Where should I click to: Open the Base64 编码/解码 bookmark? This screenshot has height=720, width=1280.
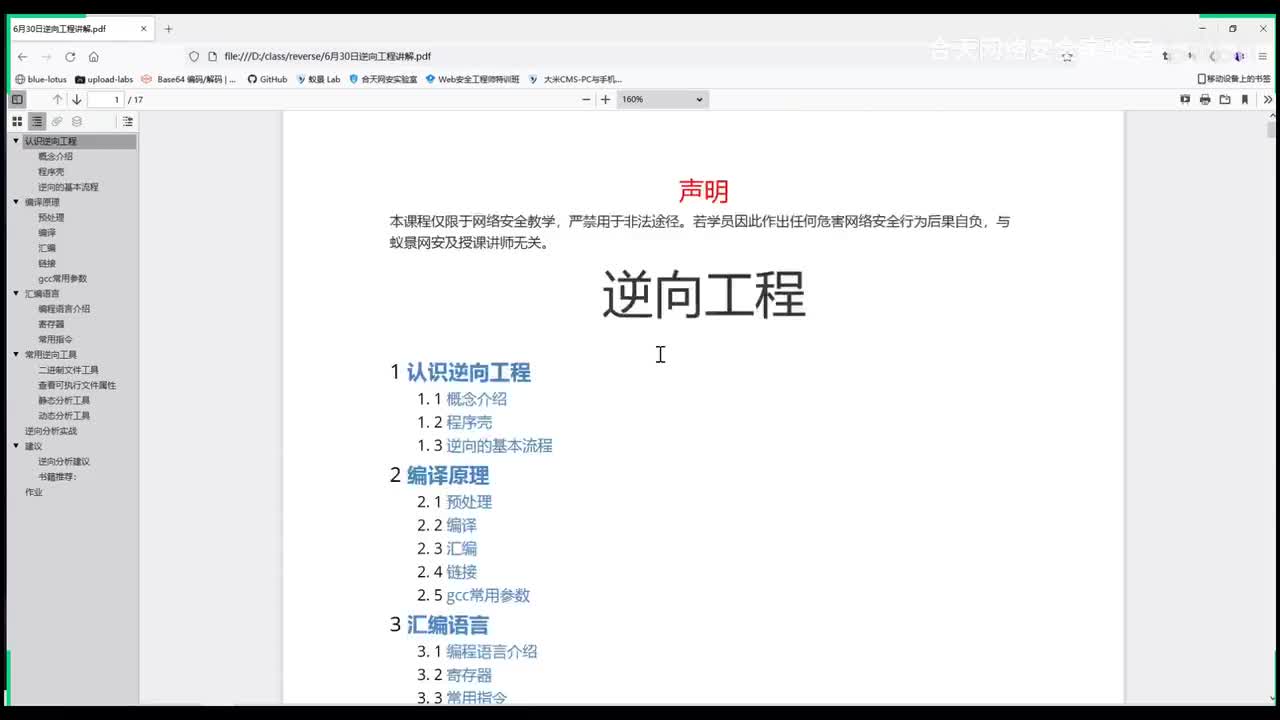coord(189,79)
